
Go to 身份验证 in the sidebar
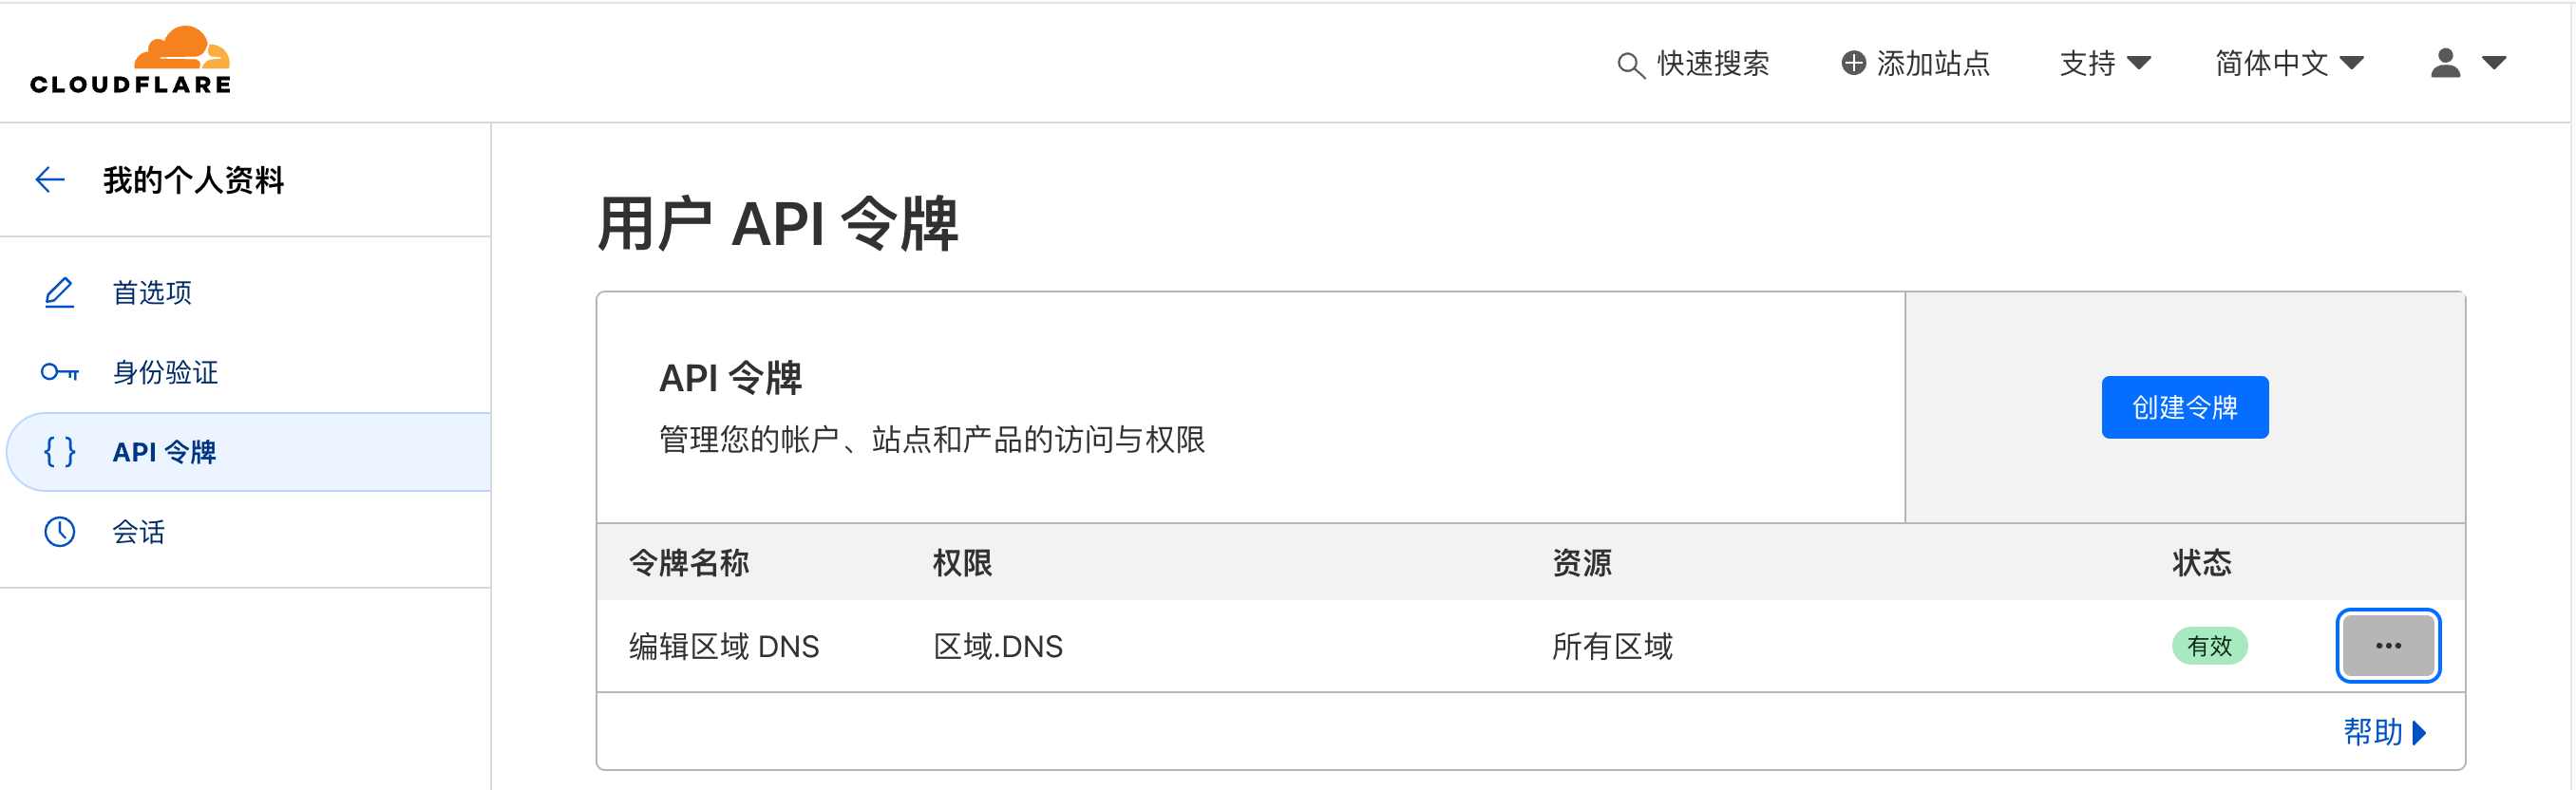click(x=165, y=373)
